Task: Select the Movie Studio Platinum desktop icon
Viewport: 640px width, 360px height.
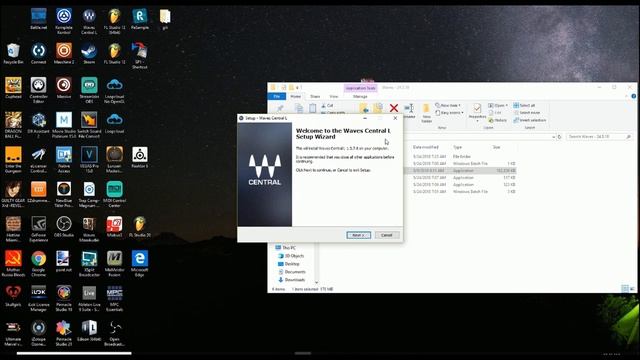Action: (x=64, y=125)
